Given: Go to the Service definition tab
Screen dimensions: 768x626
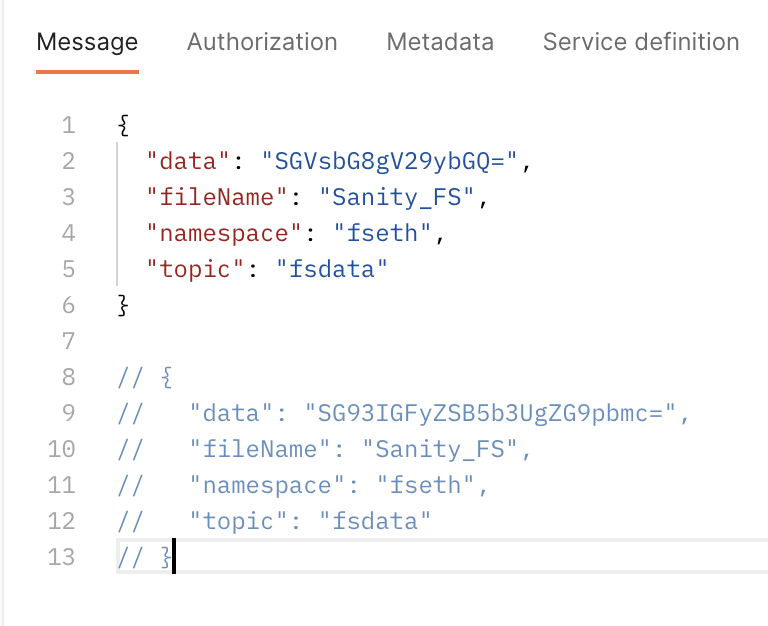Looking at the screenshot, I should pyautogui.click(x=641, y=43).
